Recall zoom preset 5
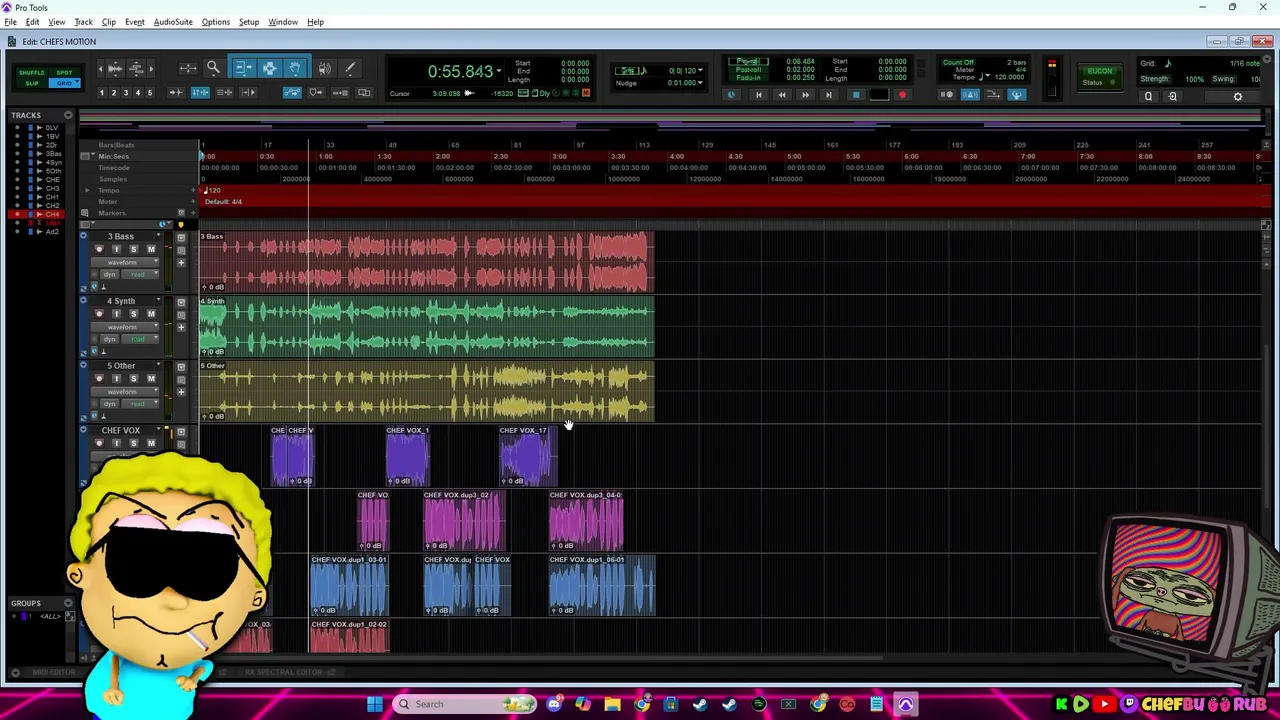Image resolution: width=1280 pixels, height=720 pixels. [x=150, y=93]
